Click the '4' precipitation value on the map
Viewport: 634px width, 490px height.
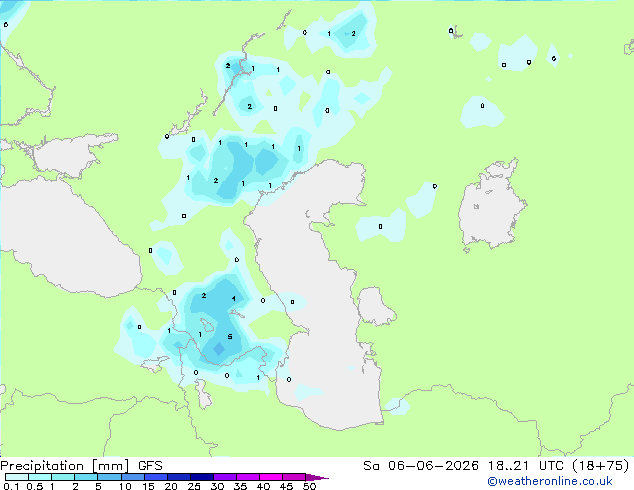tap(234, 298)
